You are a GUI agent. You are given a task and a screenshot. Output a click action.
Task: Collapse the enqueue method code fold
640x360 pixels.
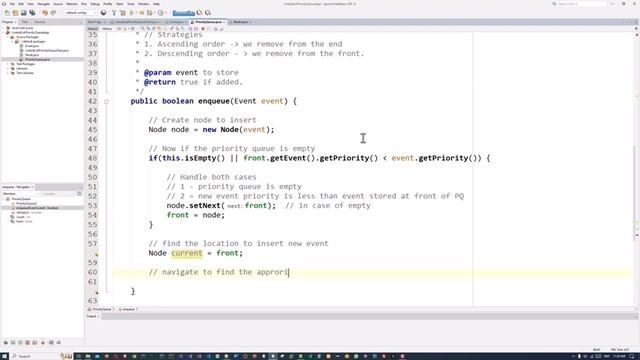point(106,101)
